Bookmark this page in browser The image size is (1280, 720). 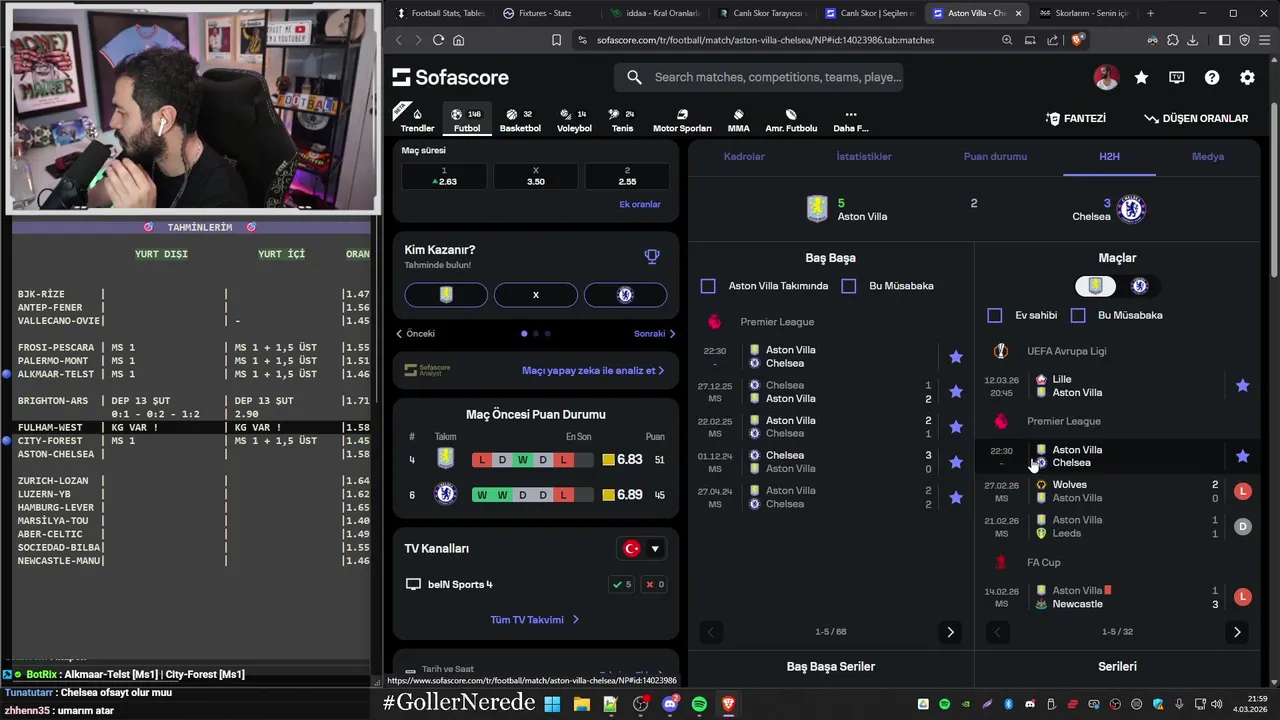point(557,40)
